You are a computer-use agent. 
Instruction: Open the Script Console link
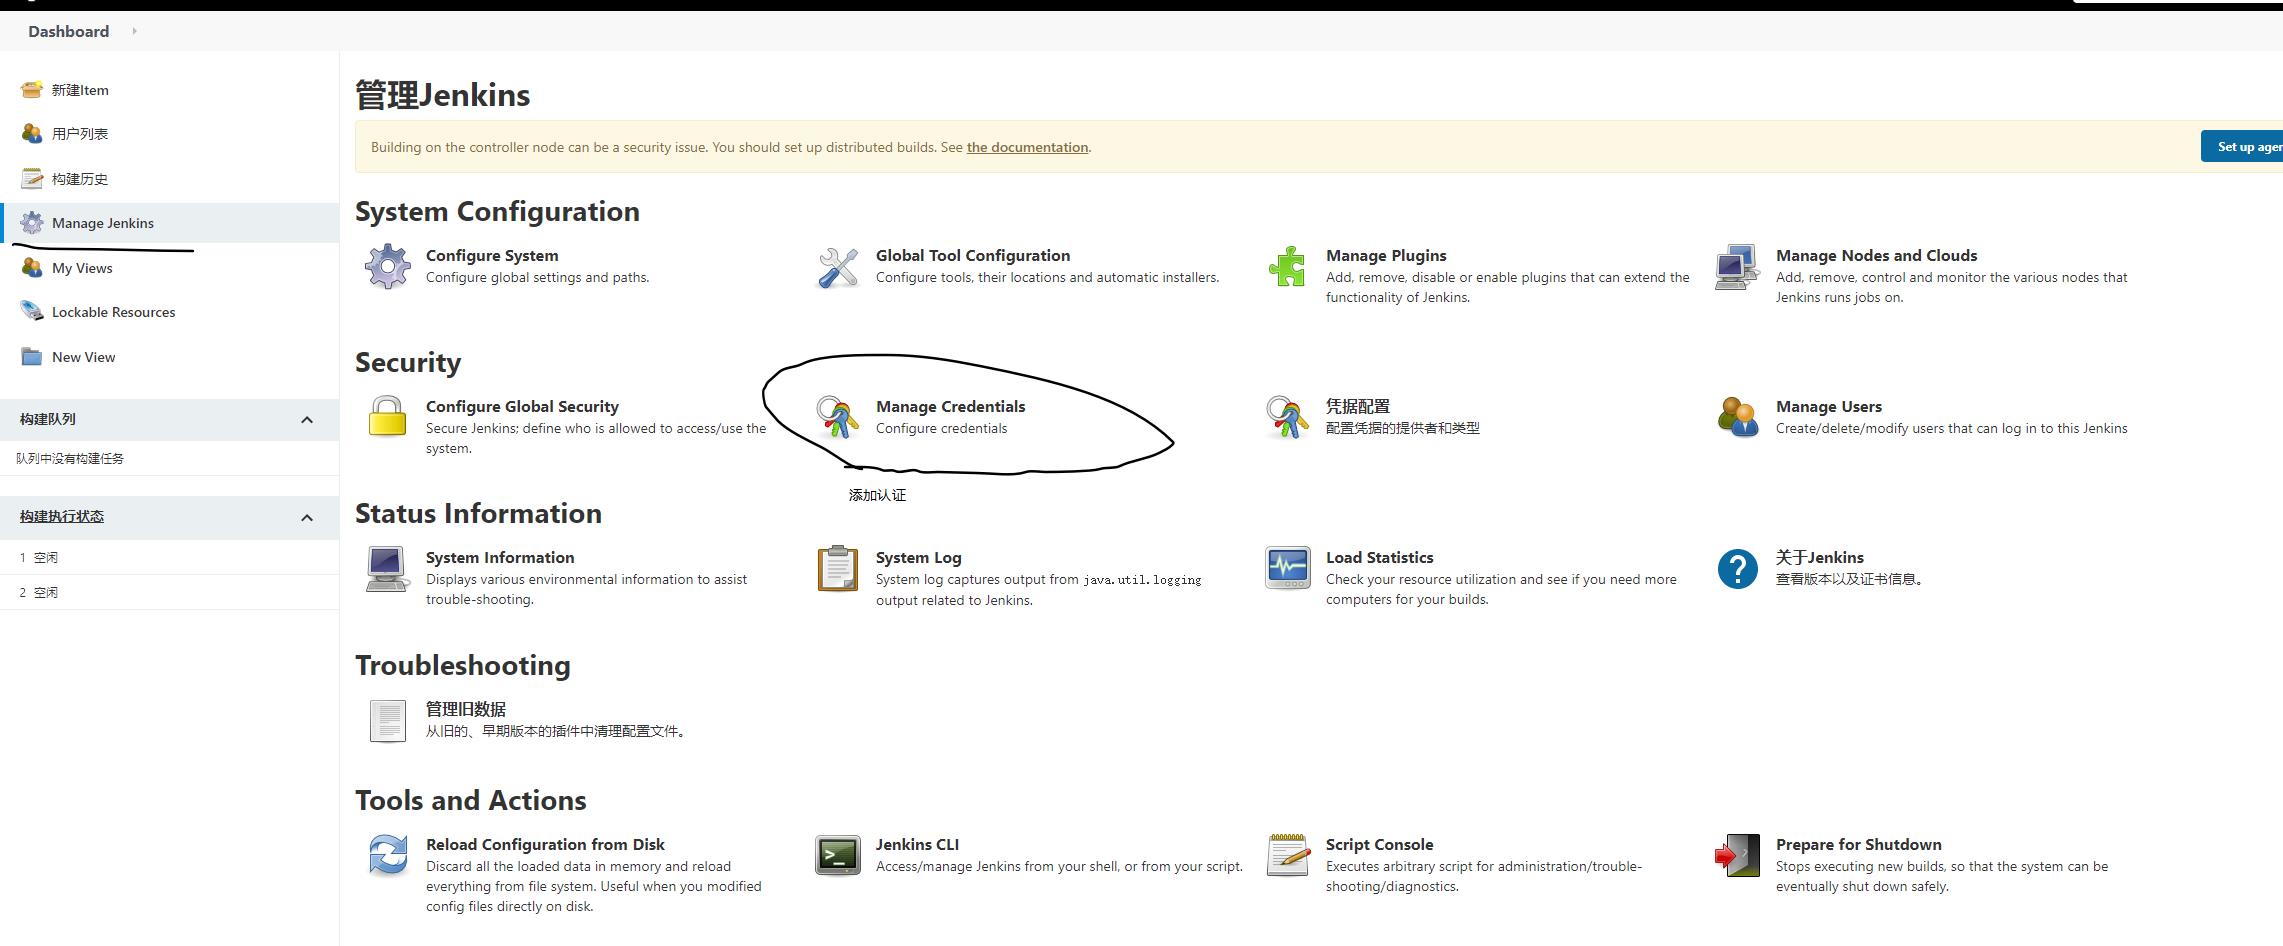click(1380, 845)
